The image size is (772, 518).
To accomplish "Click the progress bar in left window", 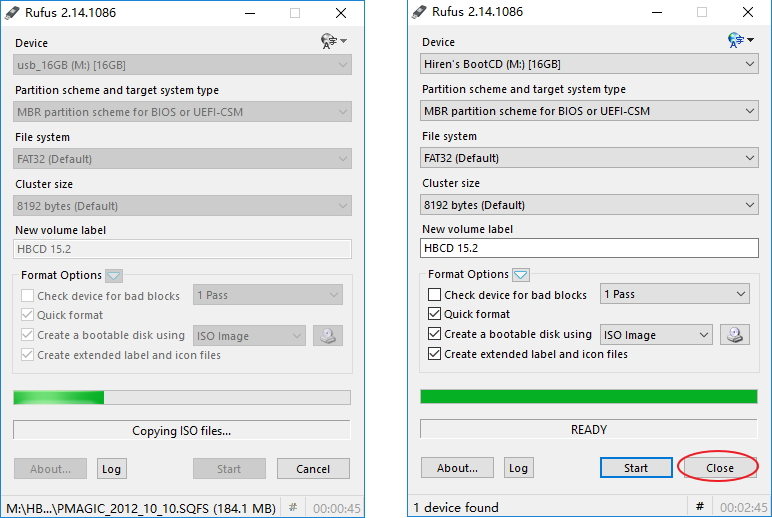I will [x=182, y=397].
